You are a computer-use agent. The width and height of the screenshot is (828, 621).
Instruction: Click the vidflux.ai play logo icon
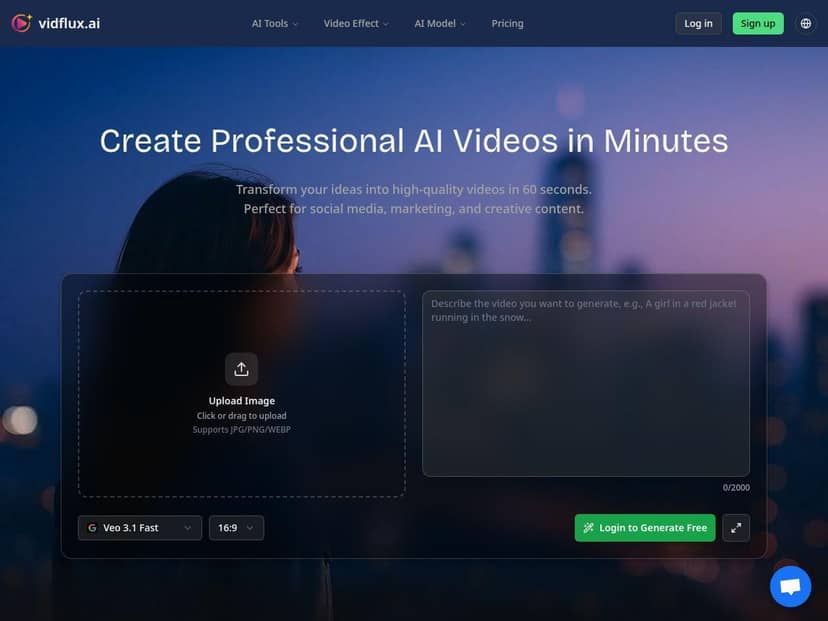point(22,23)
